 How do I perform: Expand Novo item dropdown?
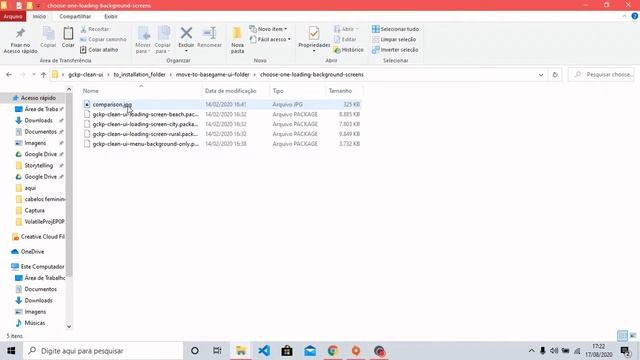[x=268, y=29]
